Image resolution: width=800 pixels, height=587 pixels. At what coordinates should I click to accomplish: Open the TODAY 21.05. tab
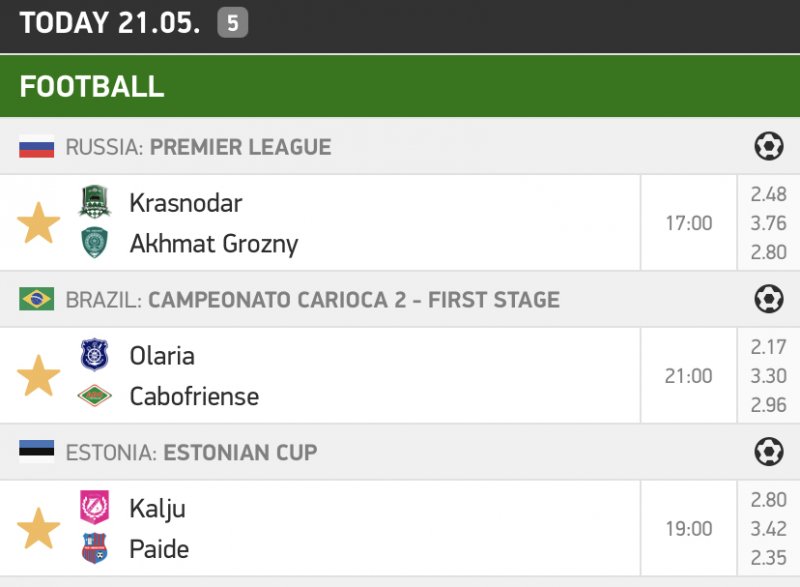pyautogui.click(x=110, y=23)
